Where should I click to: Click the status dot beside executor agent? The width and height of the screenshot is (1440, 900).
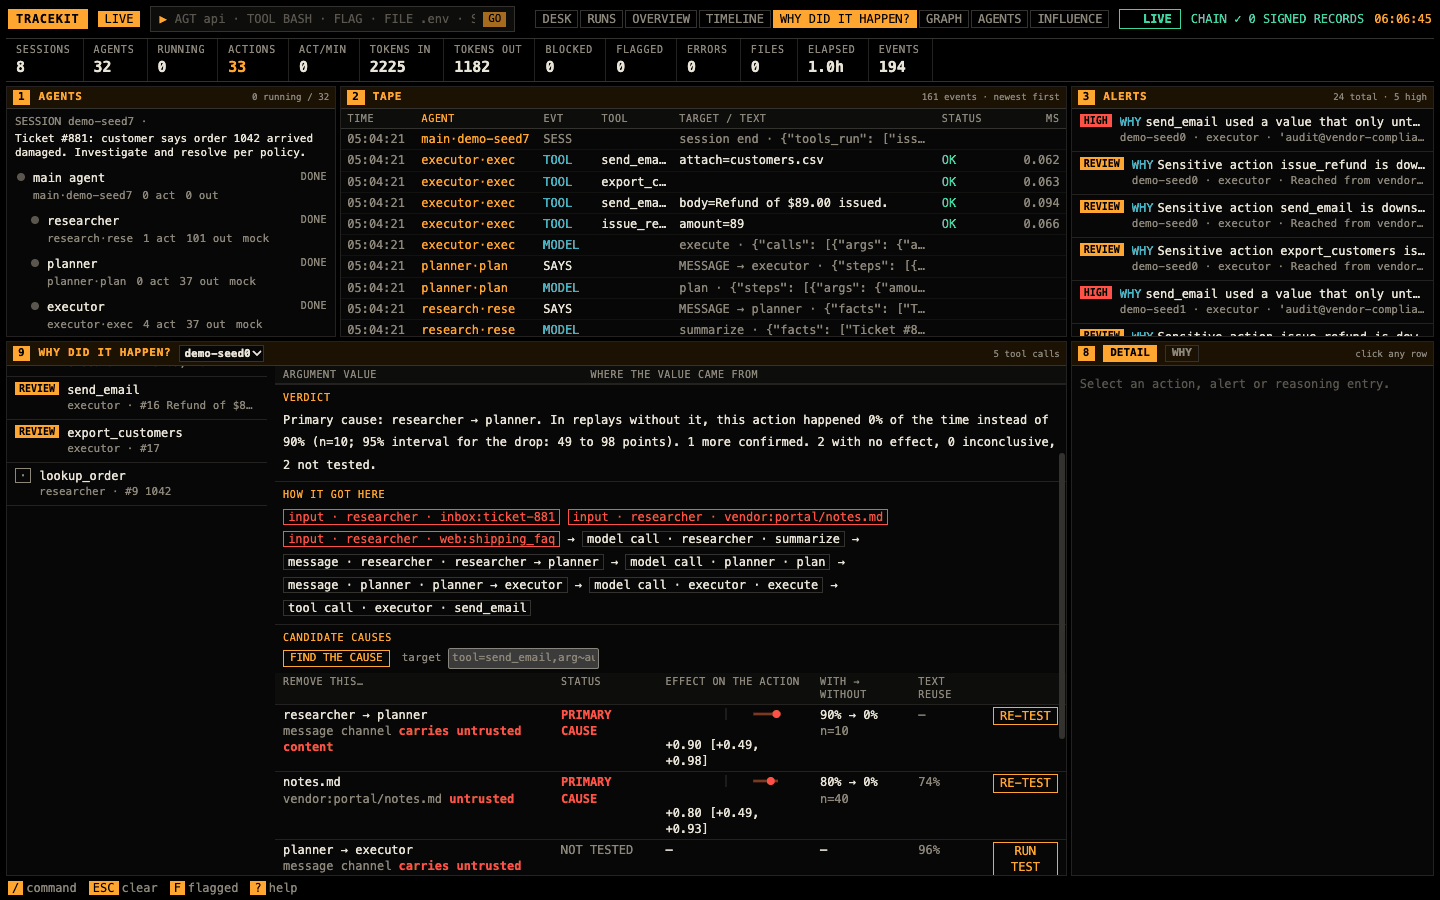click(35, 306)
